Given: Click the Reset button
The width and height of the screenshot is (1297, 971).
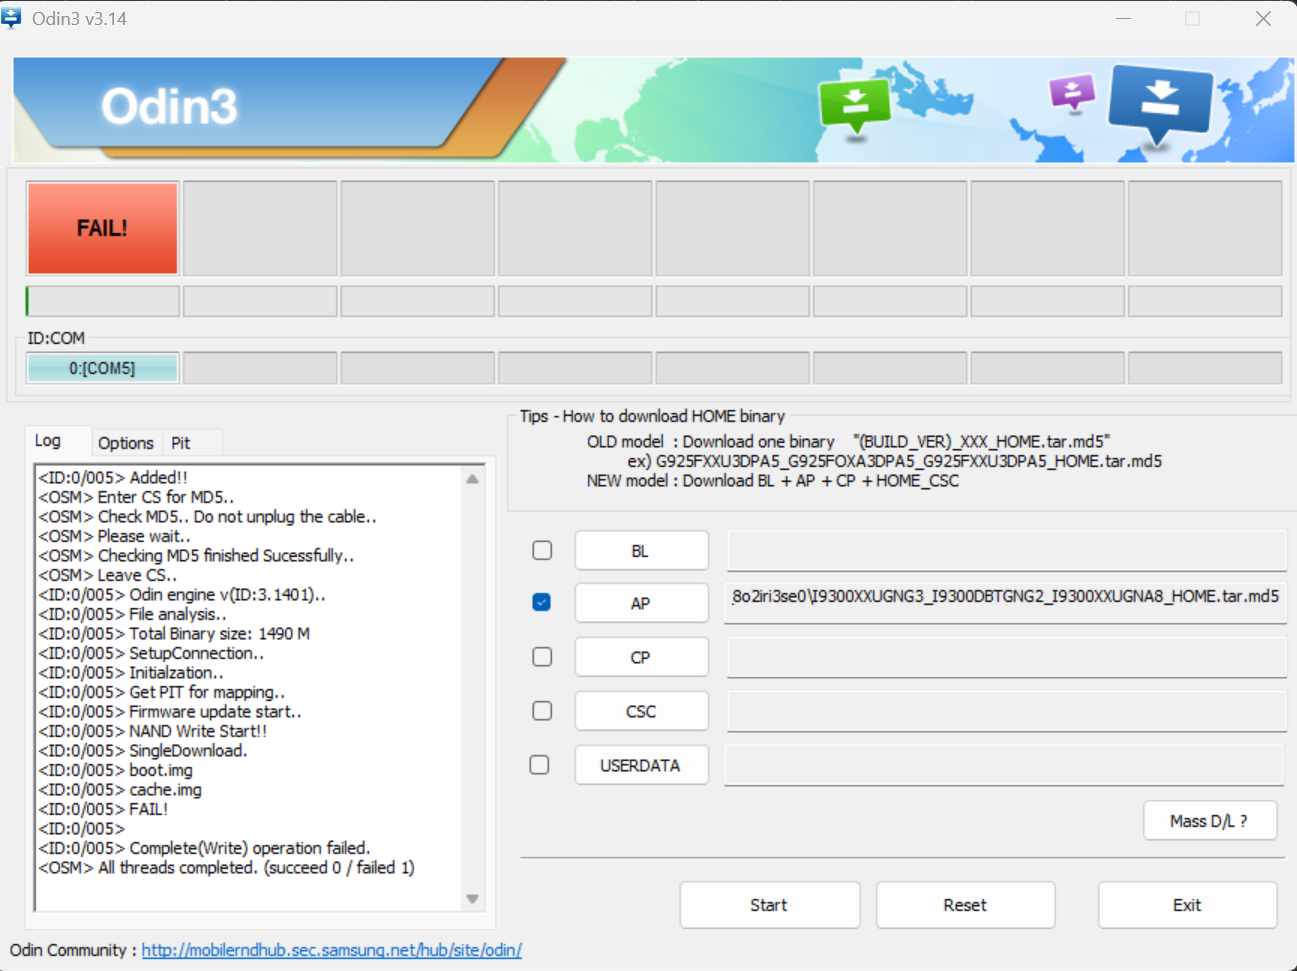Looking at the screenshot, I should 965,905.
